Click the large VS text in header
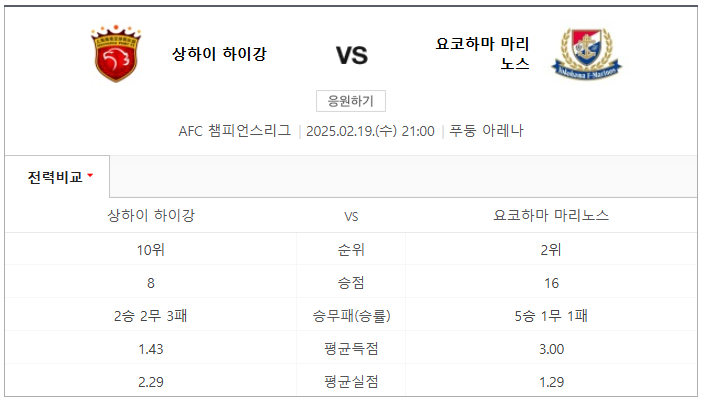Image resolution: width=704 pixels, height=401 pixels. point(352,56)
